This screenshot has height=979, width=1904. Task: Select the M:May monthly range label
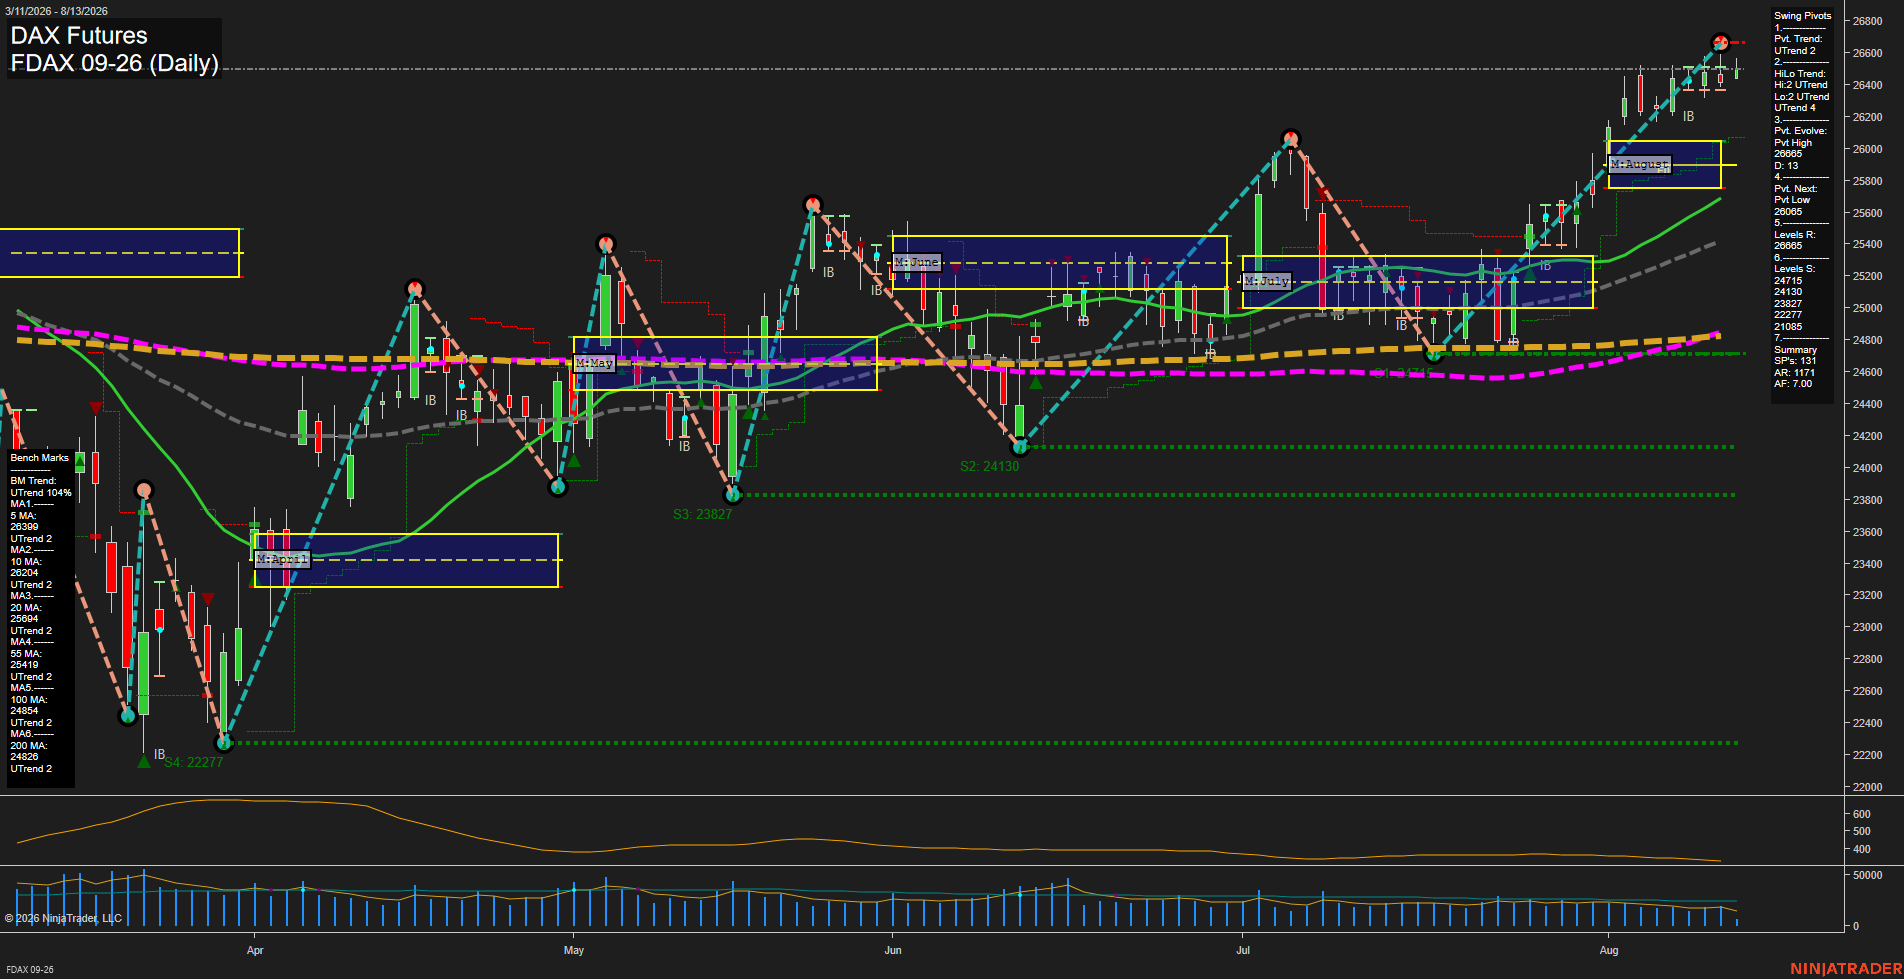[594, 363]
